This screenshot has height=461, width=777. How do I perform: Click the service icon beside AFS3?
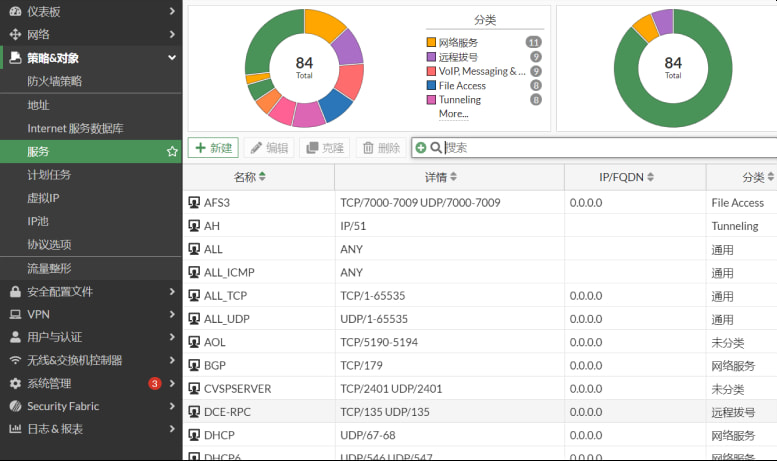point(194,203)
